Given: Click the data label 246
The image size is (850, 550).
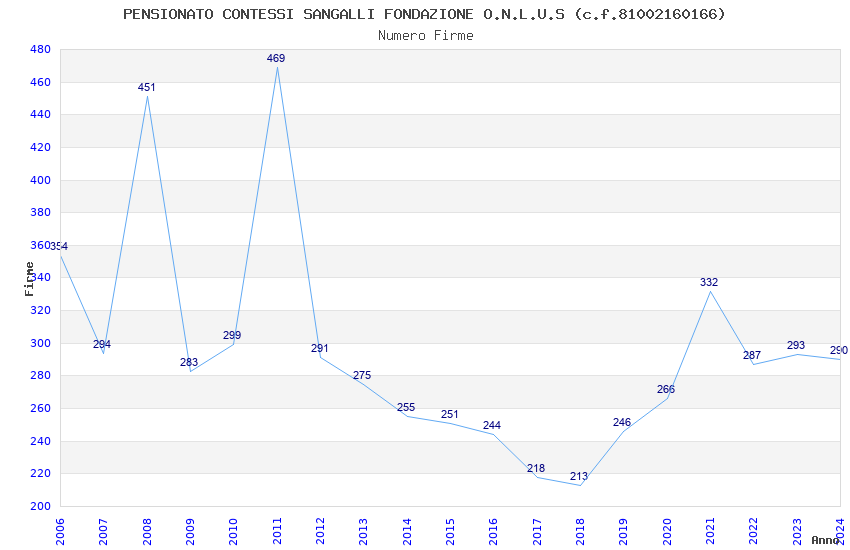Looking at the screenshot, I should [622, 422].
